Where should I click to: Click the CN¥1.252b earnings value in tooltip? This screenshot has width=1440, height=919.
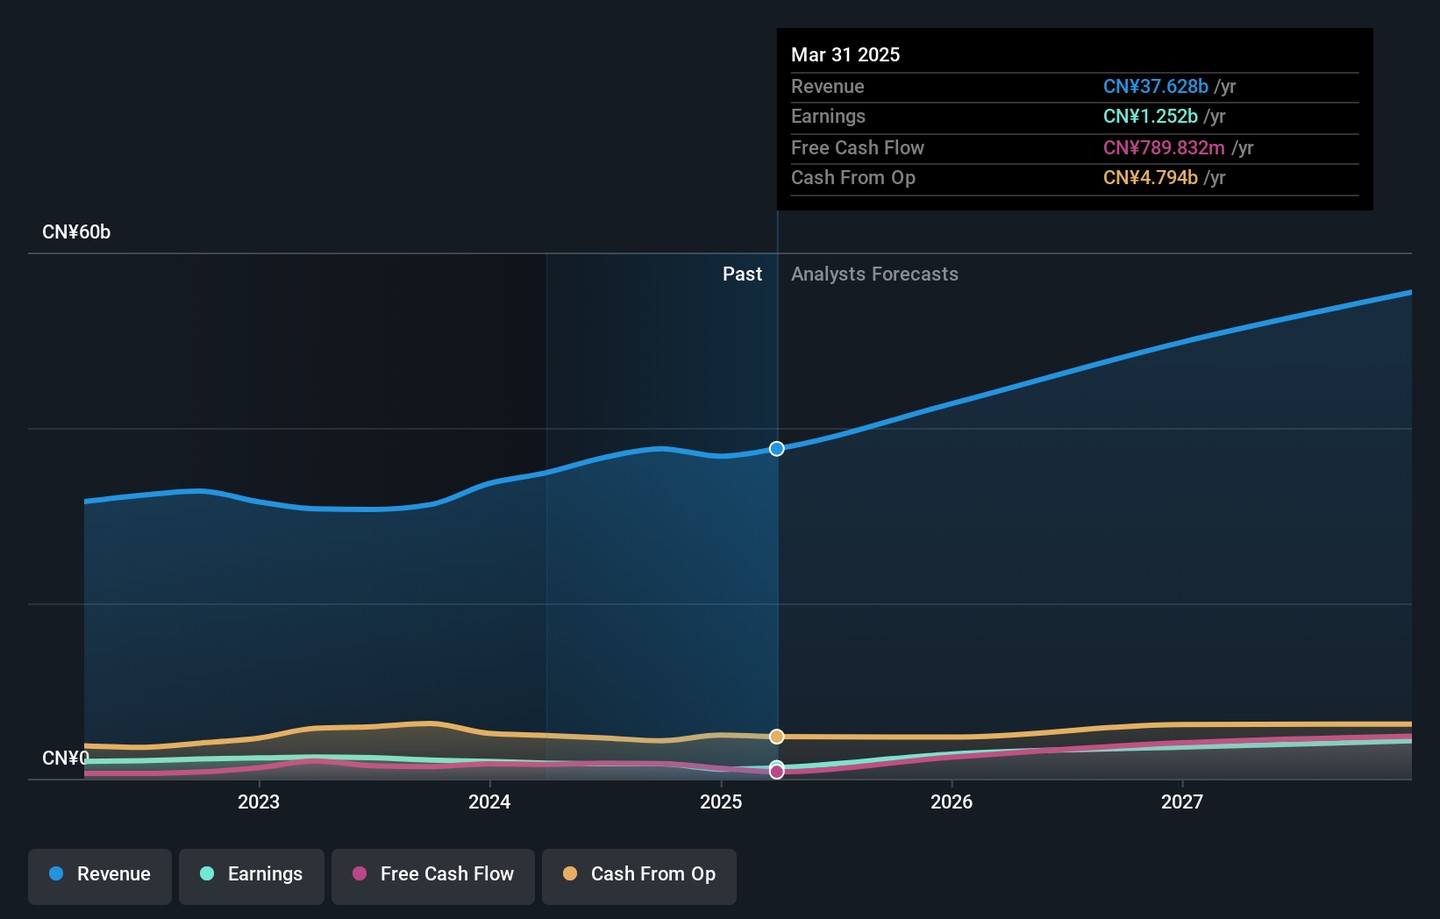click(1150, 117)
